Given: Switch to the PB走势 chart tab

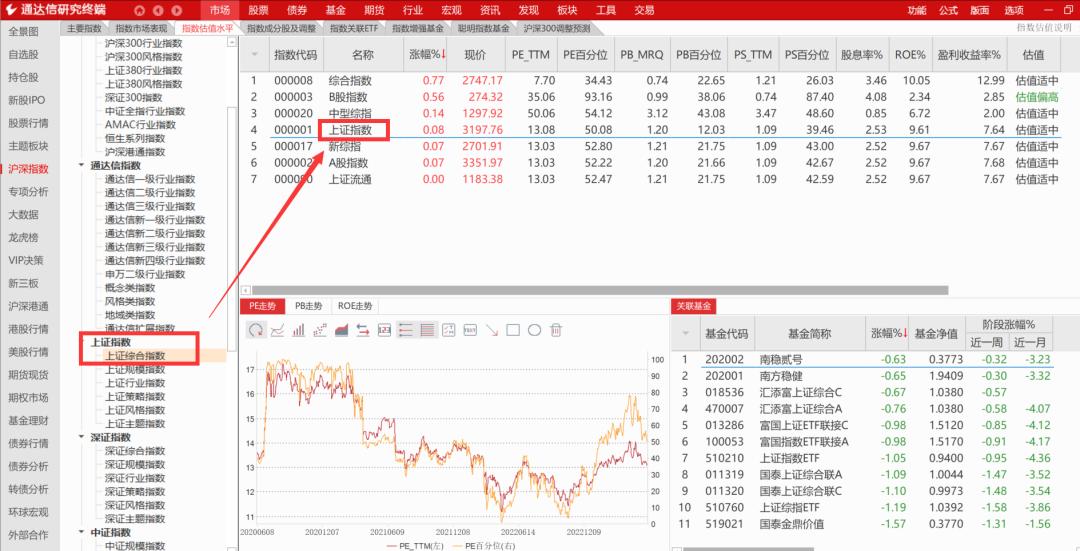Looking at the screenshot, I should (x=309, y=306).
